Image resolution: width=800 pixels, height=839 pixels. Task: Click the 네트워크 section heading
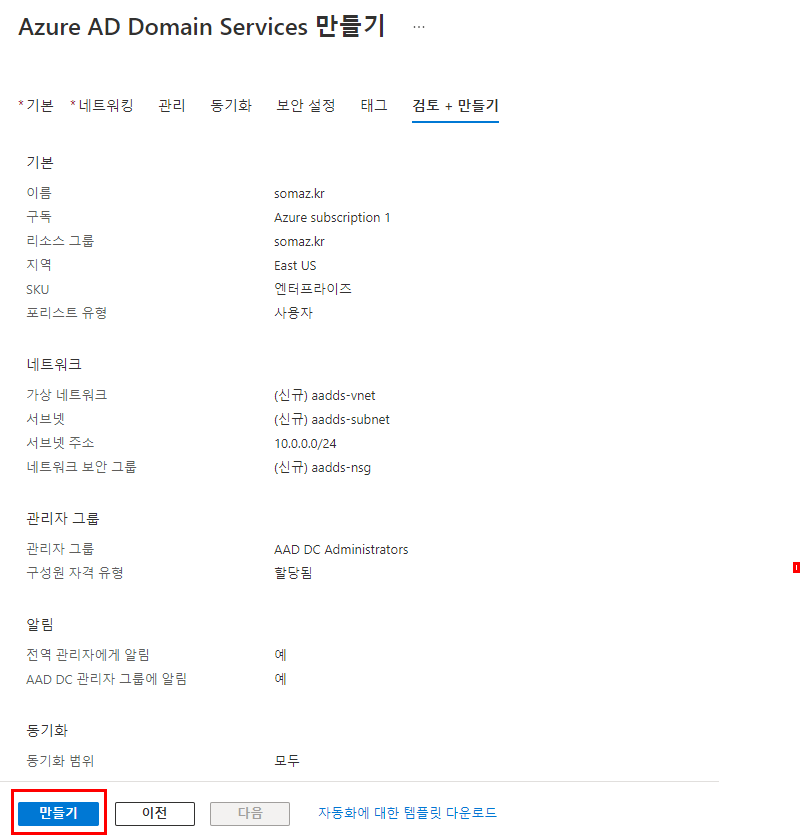pos(54,364)
